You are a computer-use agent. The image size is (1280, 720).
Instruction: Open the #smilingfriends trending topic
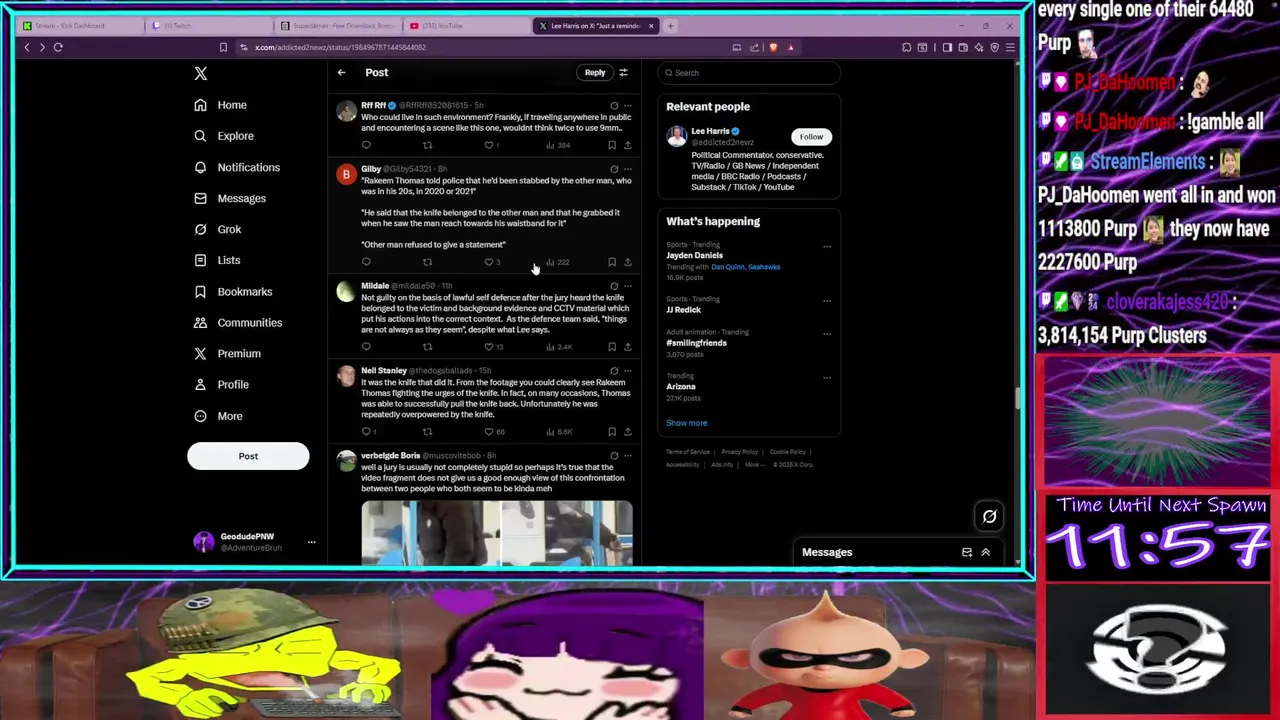pyautogui.click(x=697, y=343)
